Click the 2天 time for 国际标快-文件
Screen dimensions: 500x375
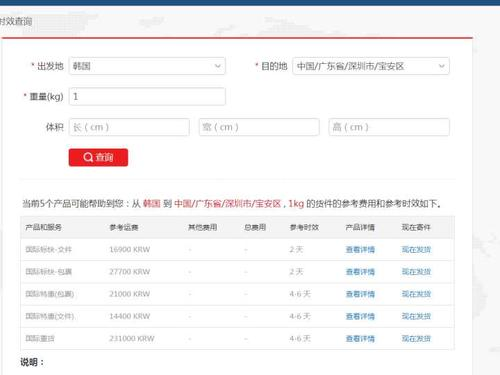pyautogui.click(x=296, y=250)
